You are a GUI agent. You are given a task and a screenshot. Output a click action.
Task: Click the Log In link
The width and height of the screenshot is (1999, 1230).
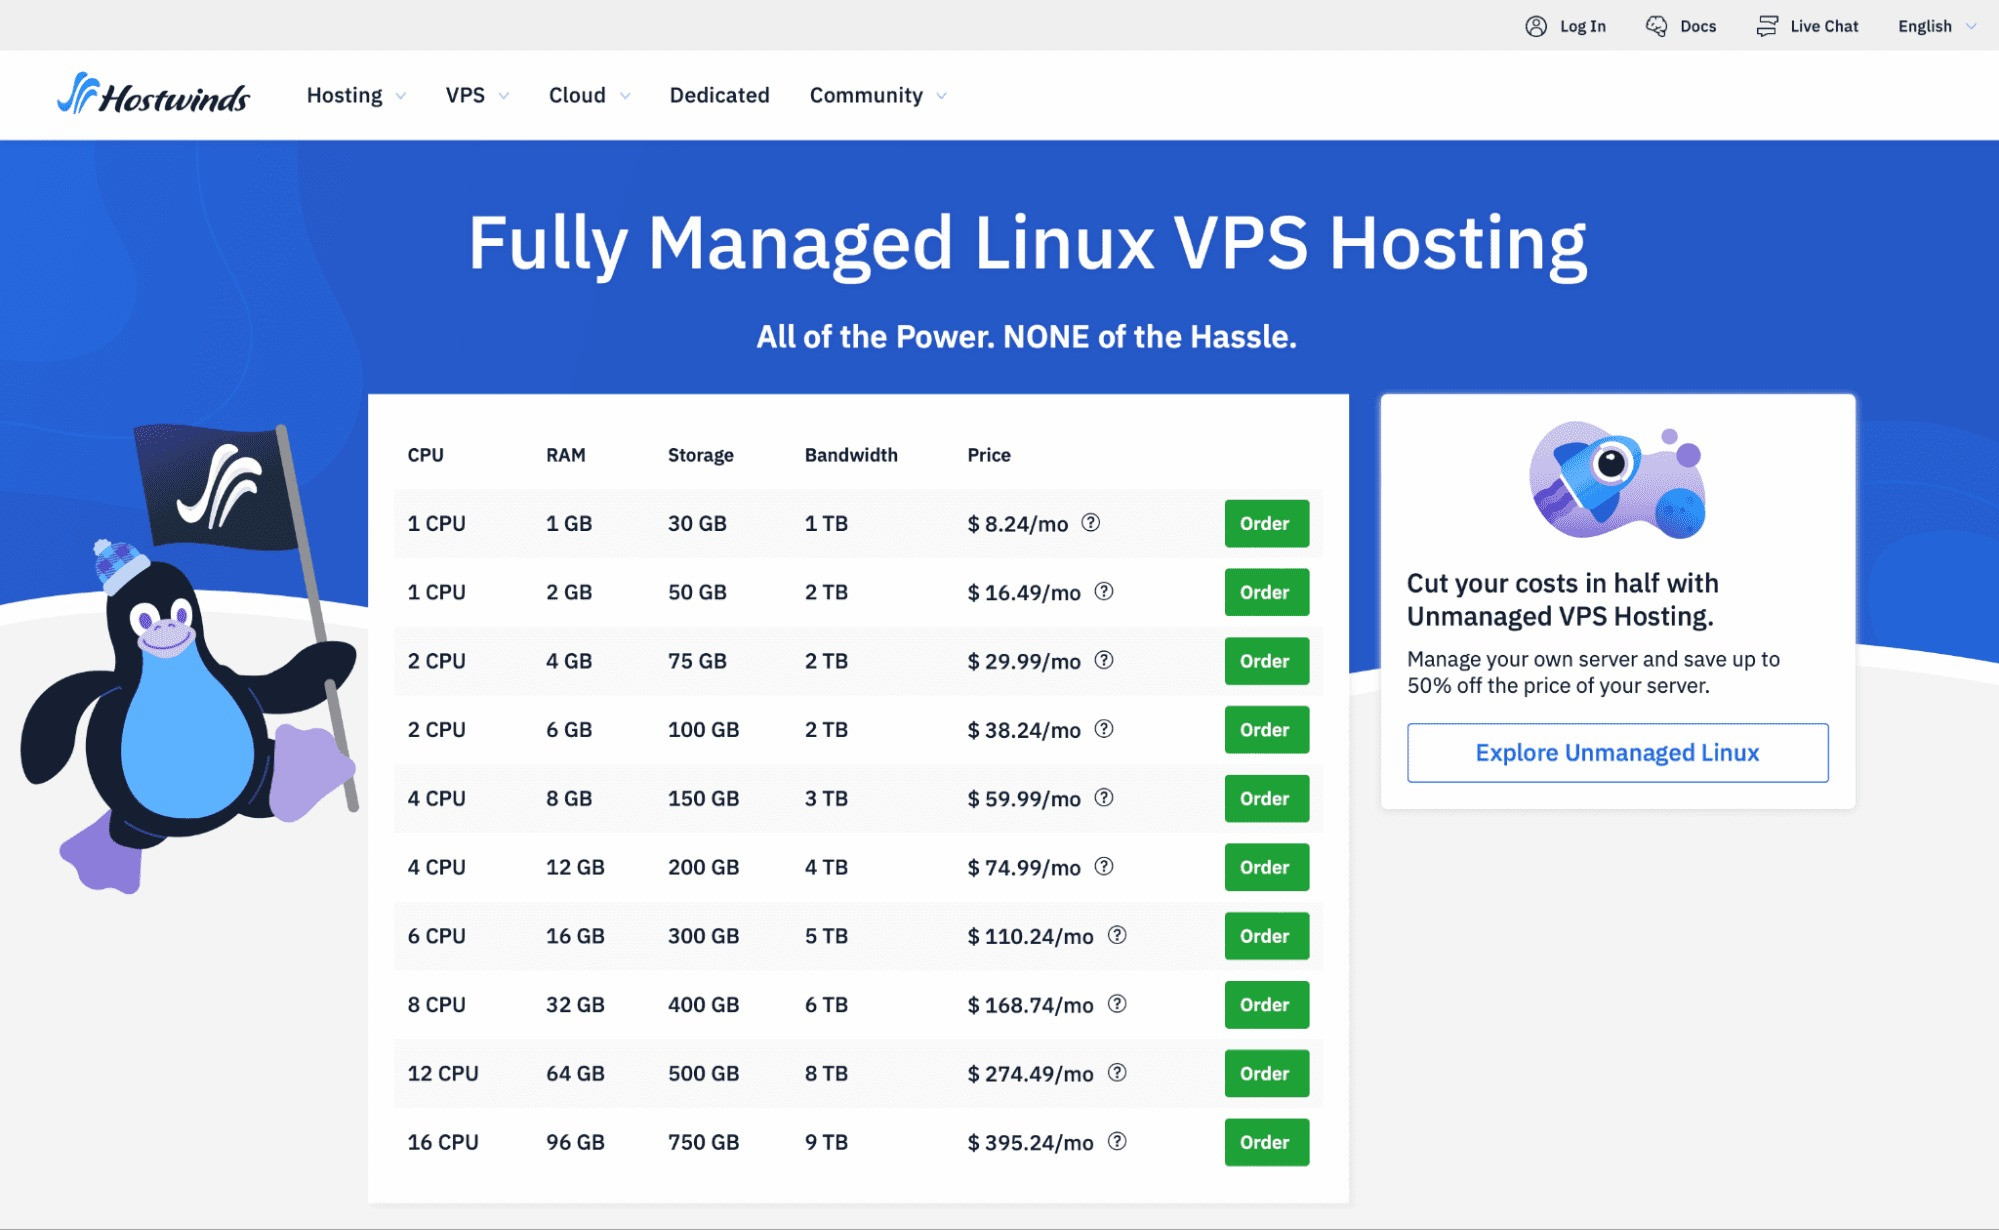tap(1582, 26)
